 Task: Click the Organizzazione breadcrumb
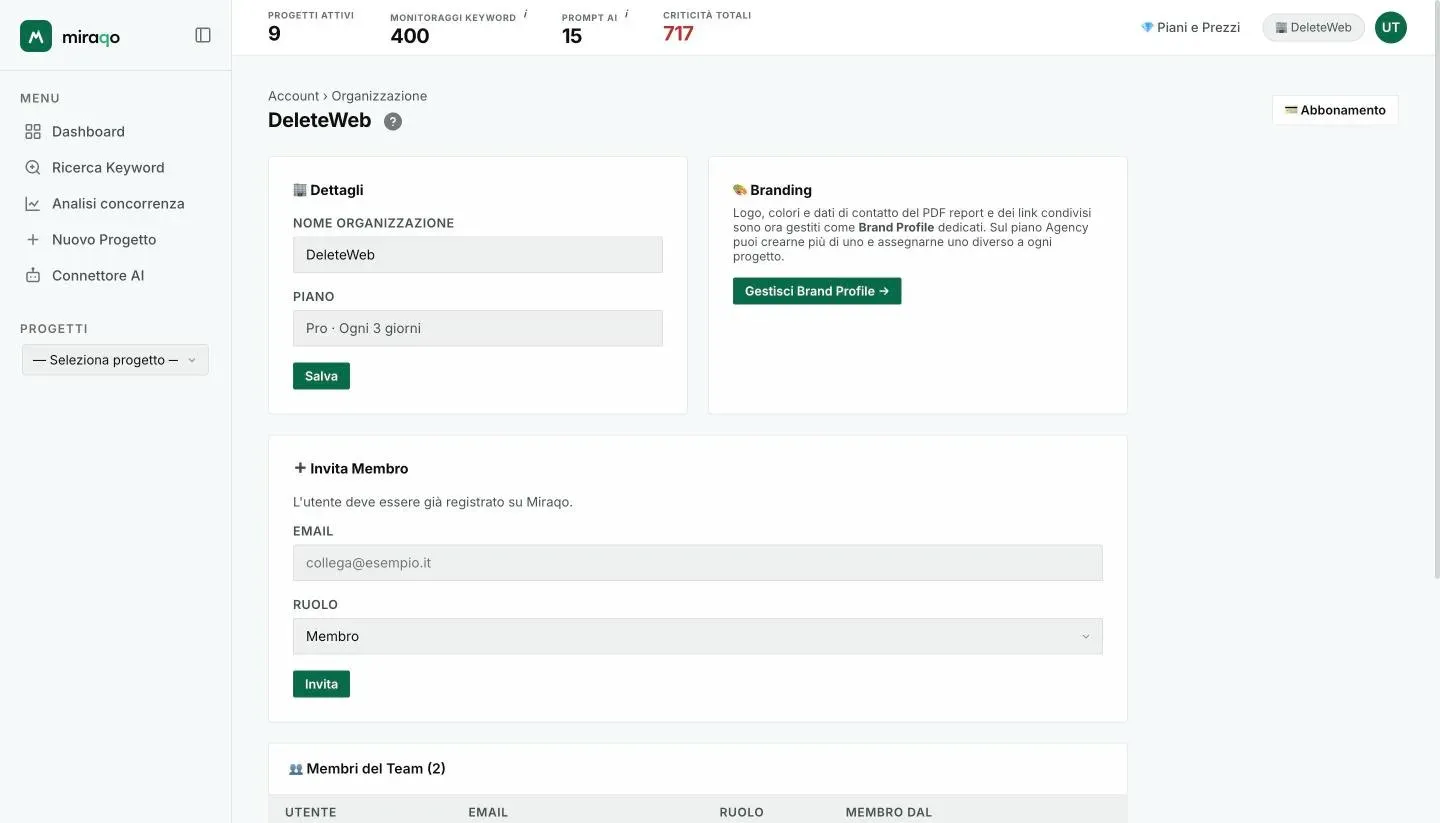pyautogui.click(x=379, y=96)
